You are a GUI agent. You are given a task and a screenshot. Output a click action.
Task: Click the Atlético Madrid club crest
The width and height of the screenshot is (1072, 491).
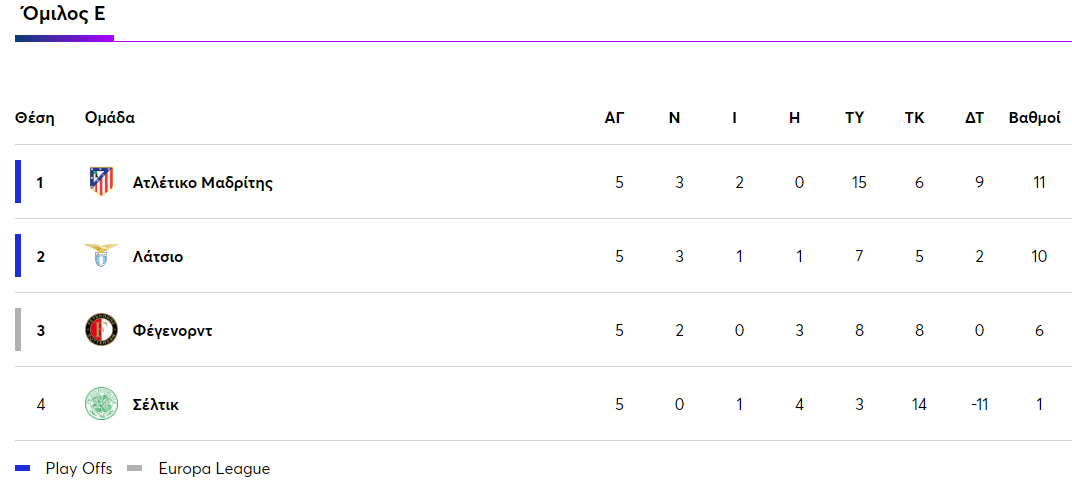101,182
